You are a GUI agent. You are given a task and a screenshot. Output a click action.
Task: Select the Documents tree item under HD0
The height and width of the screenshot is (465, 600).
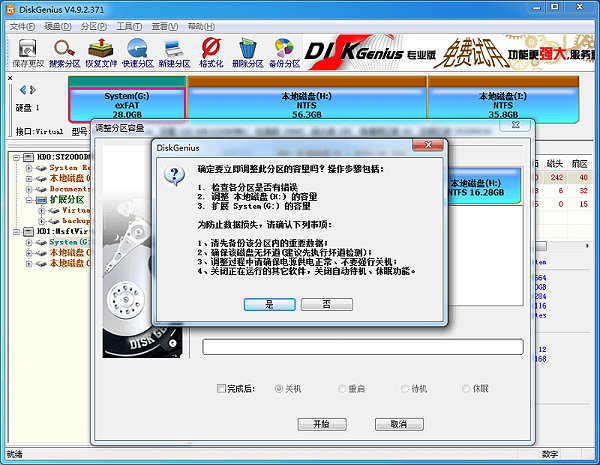(69, 189)
